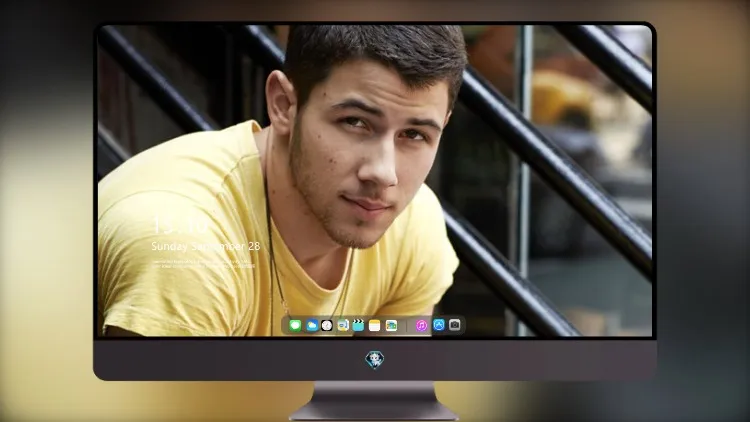Image resolution: width=750 pixels, height=422 pixels.
Task: Open the Weather app in dock
Action: (311, 326)
